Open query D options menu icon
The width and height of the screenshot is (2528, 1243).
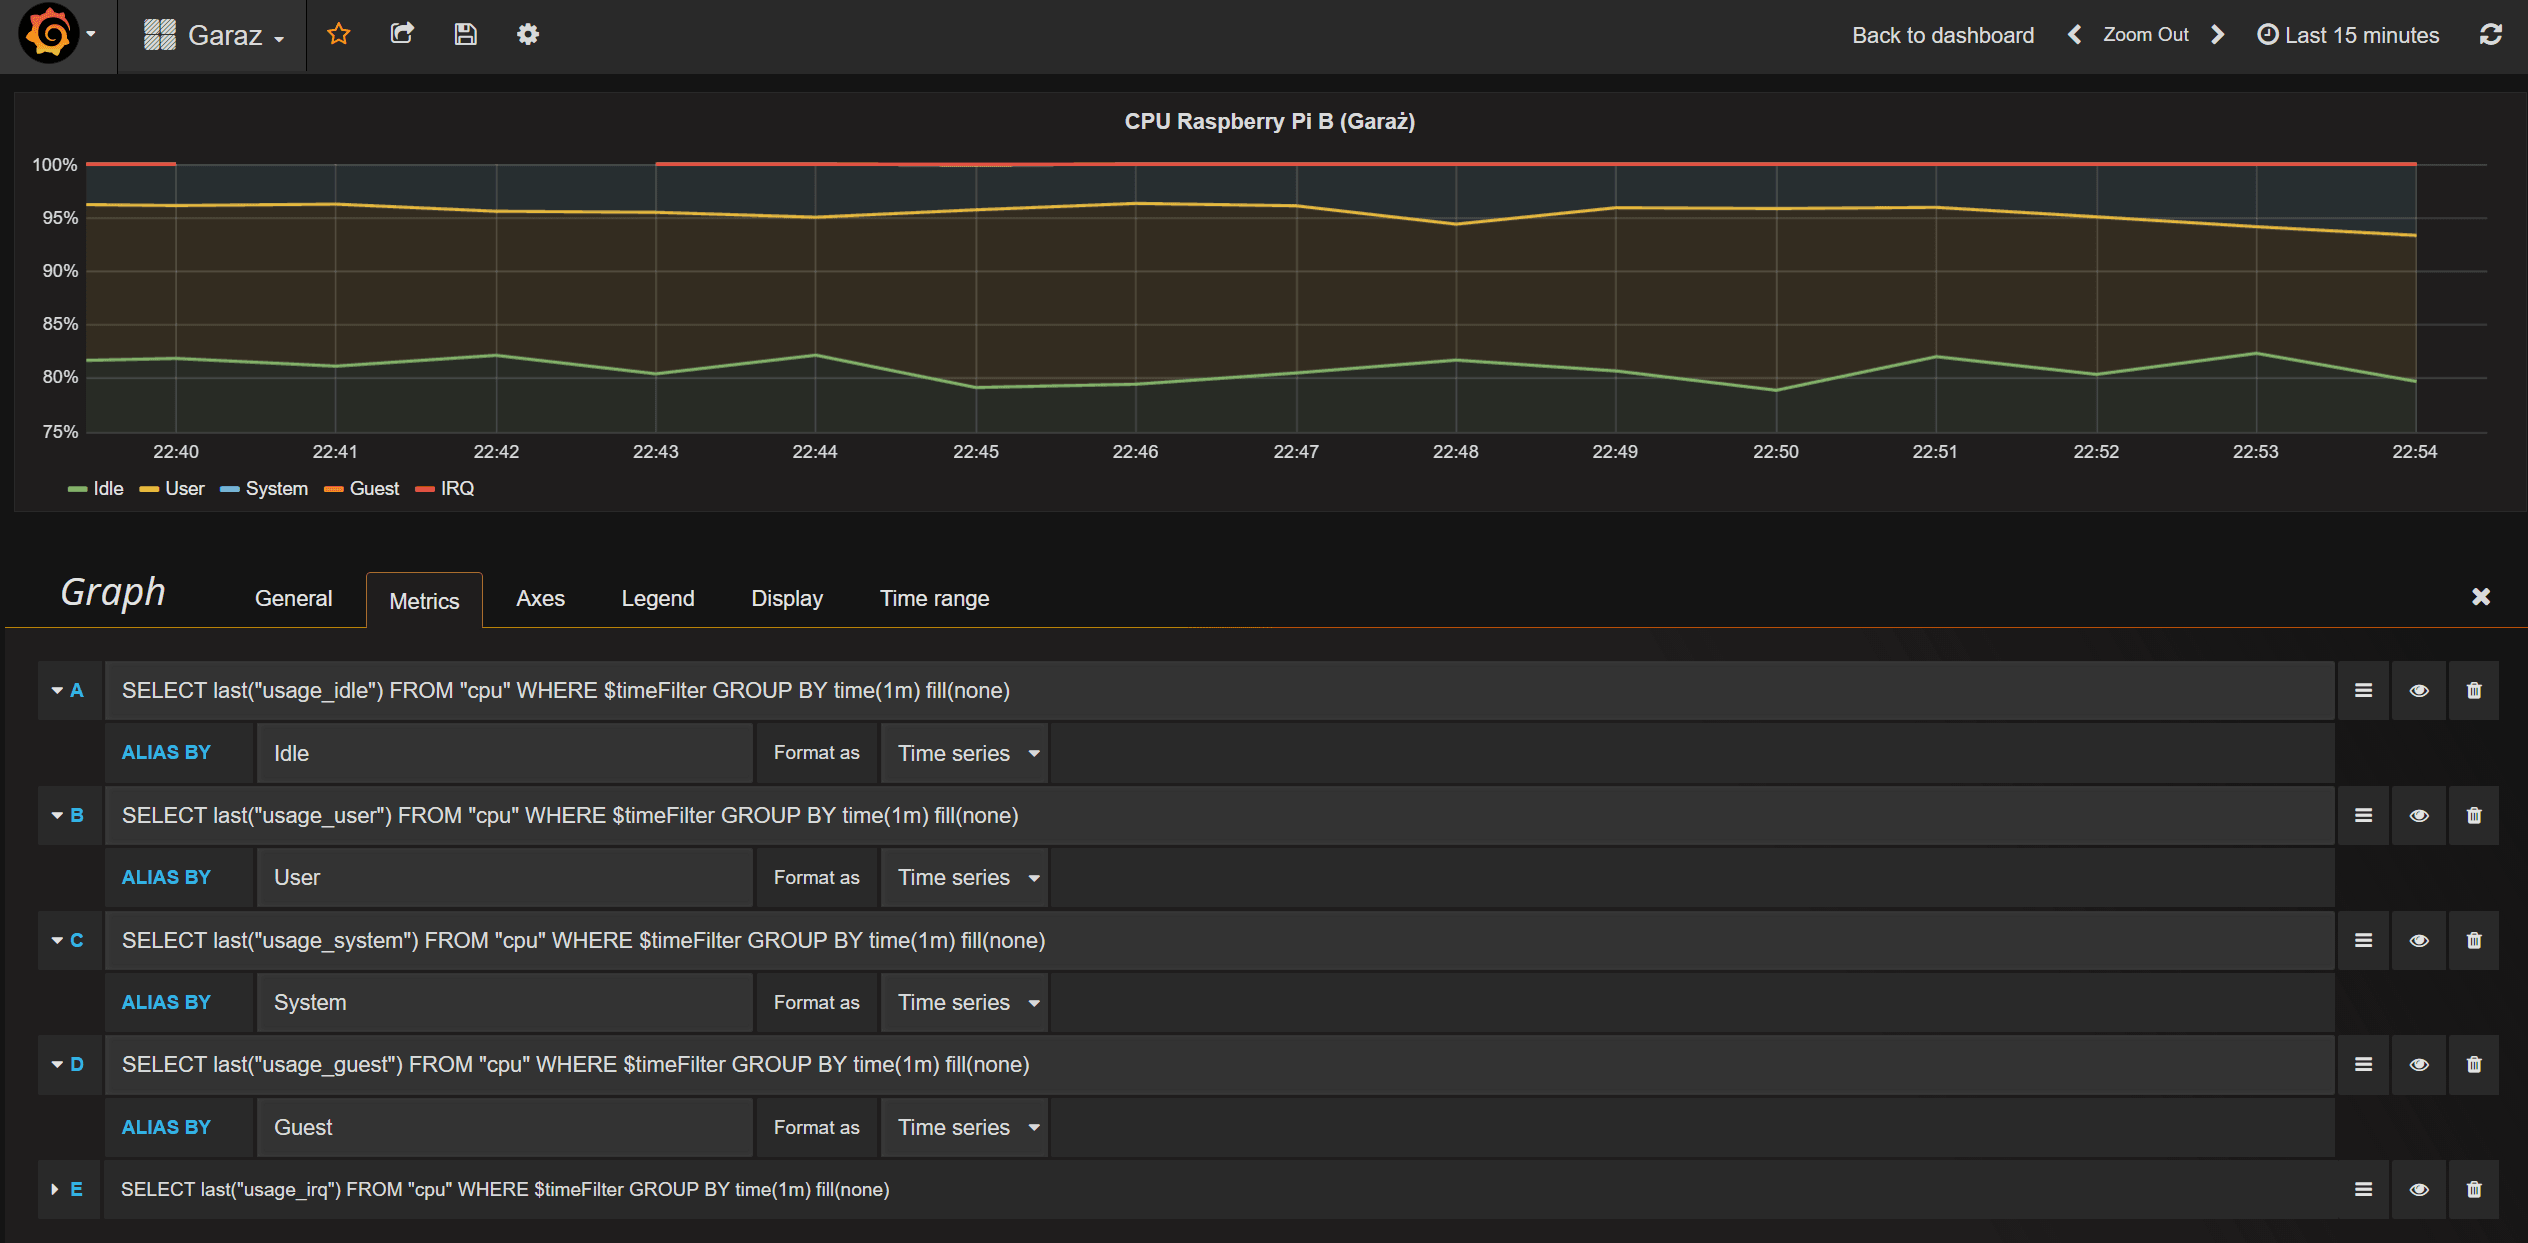(2363, 1064)
